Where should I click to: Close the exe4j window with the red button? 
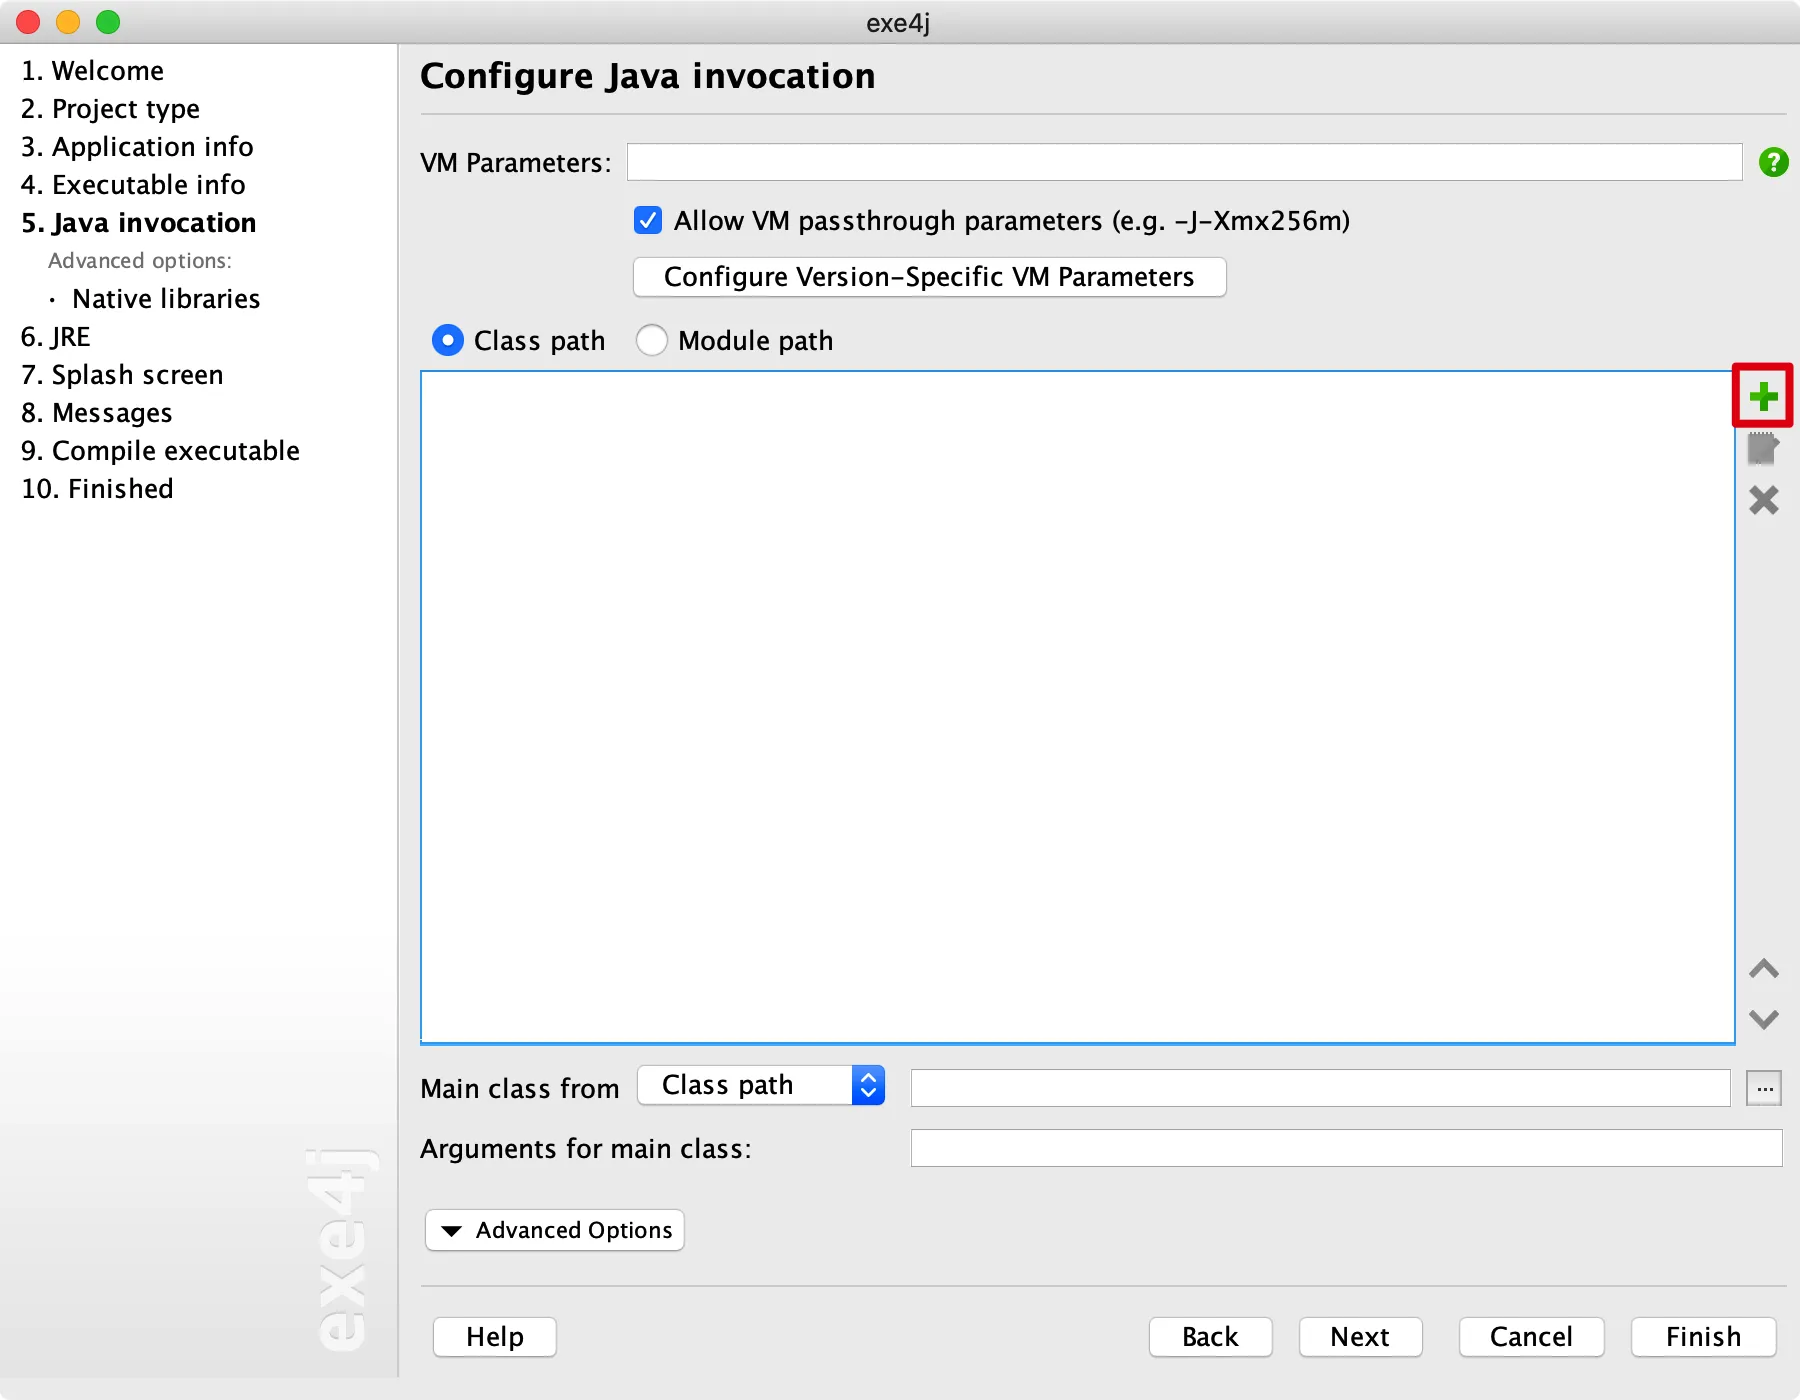pyautogui.click(x=28, y=22)
